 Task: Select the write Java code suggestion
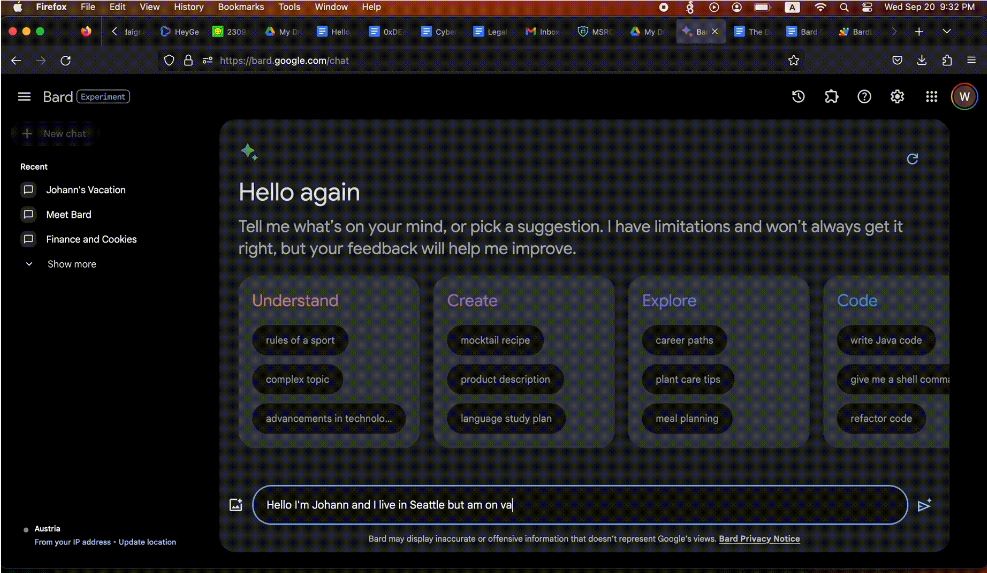(886, 340)
